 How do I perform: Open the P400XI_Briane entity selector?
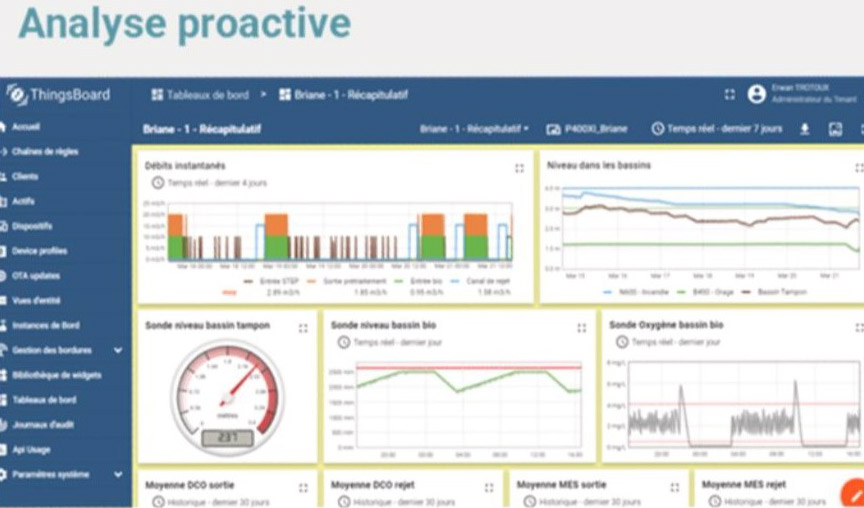tap(587, 129)
